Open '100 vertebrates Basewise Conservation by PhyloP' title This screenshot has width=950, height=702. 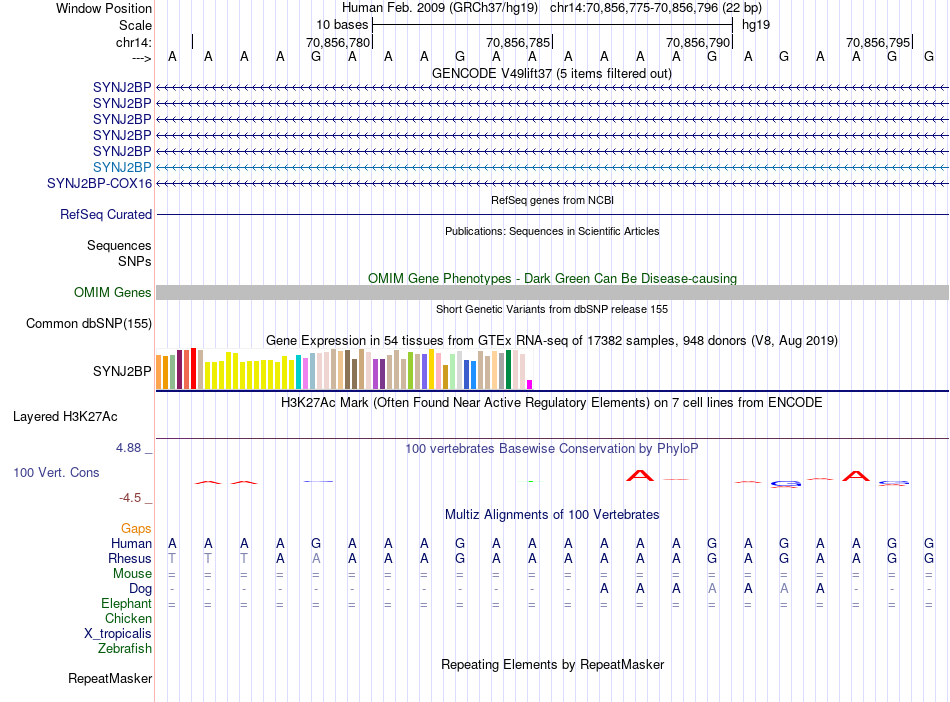551,449
